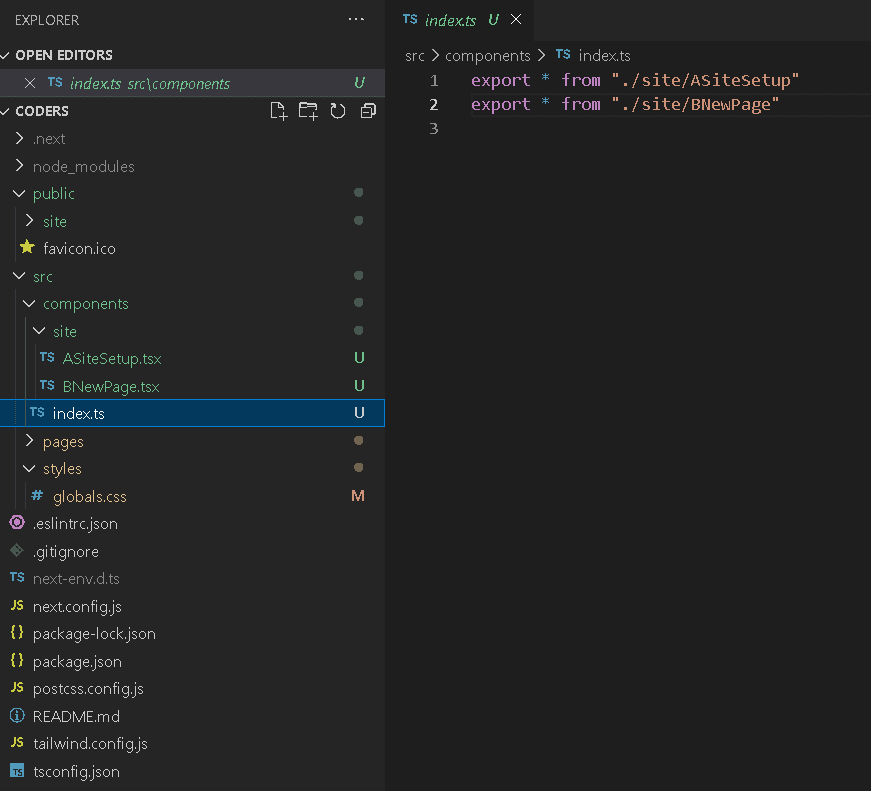This screenshot has height=791, width=871.
Task: Open ASiteSetup.tsx file
Action: [x=111, y=359]
